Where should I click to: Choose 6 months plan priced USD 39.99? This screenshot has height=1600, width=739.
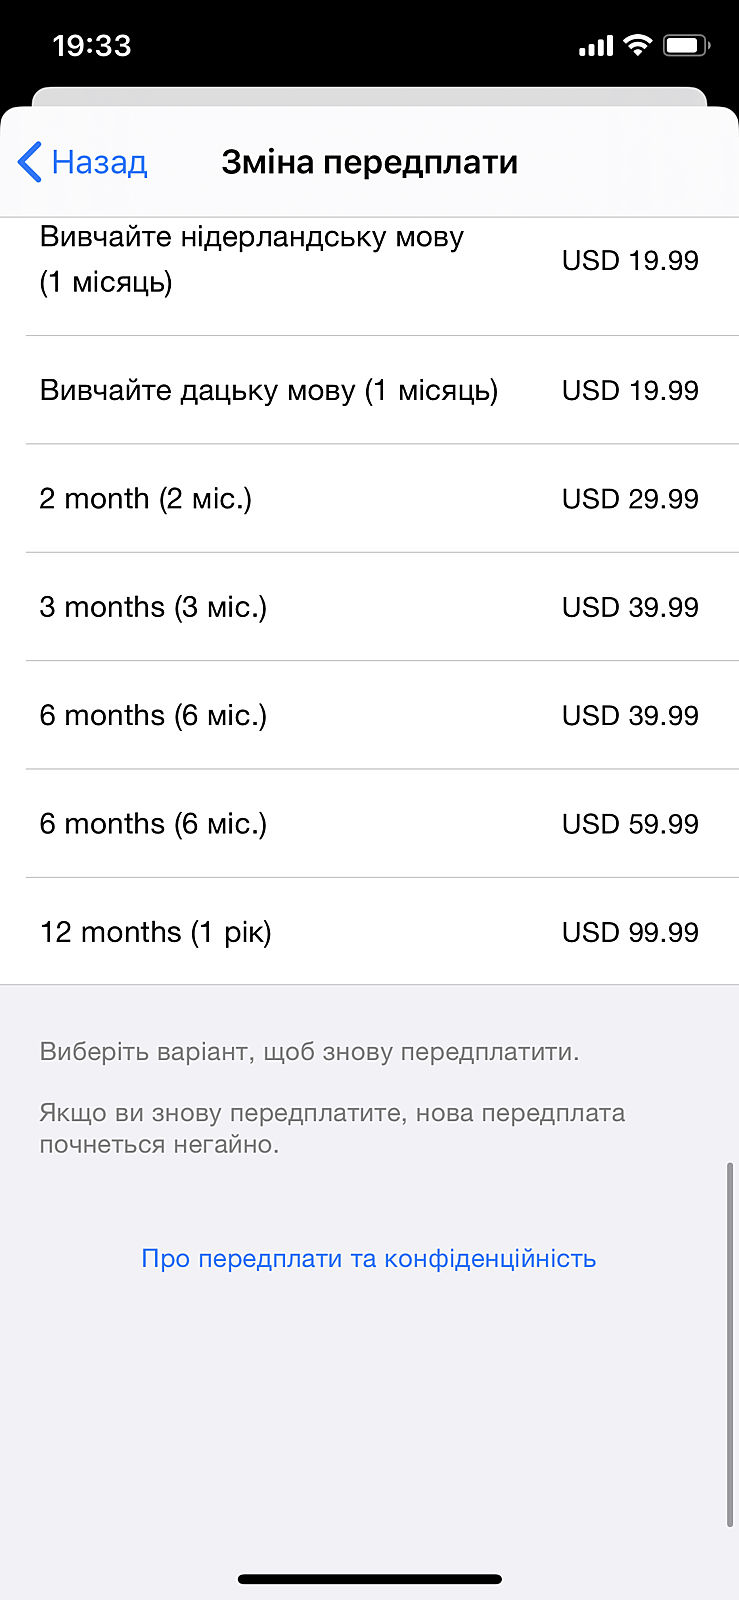369,715
